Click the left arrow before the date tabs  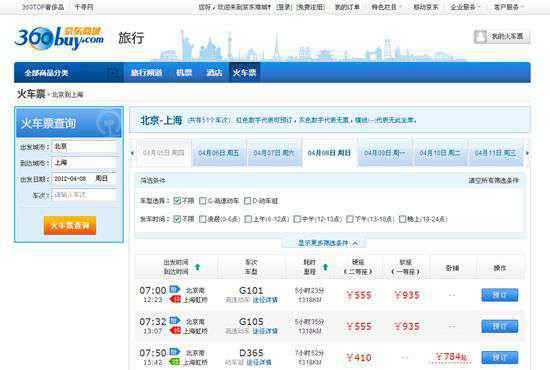(x=132, y=153)
